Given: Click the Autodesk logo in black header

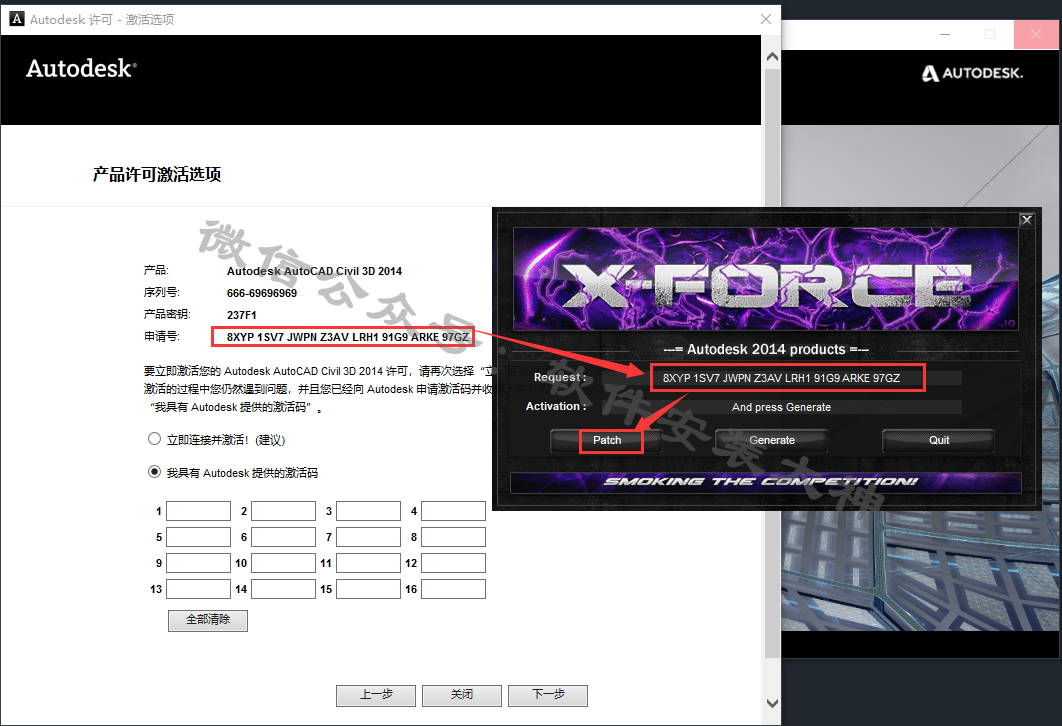Looking at the screenshot, I should (x=81, y=69).
